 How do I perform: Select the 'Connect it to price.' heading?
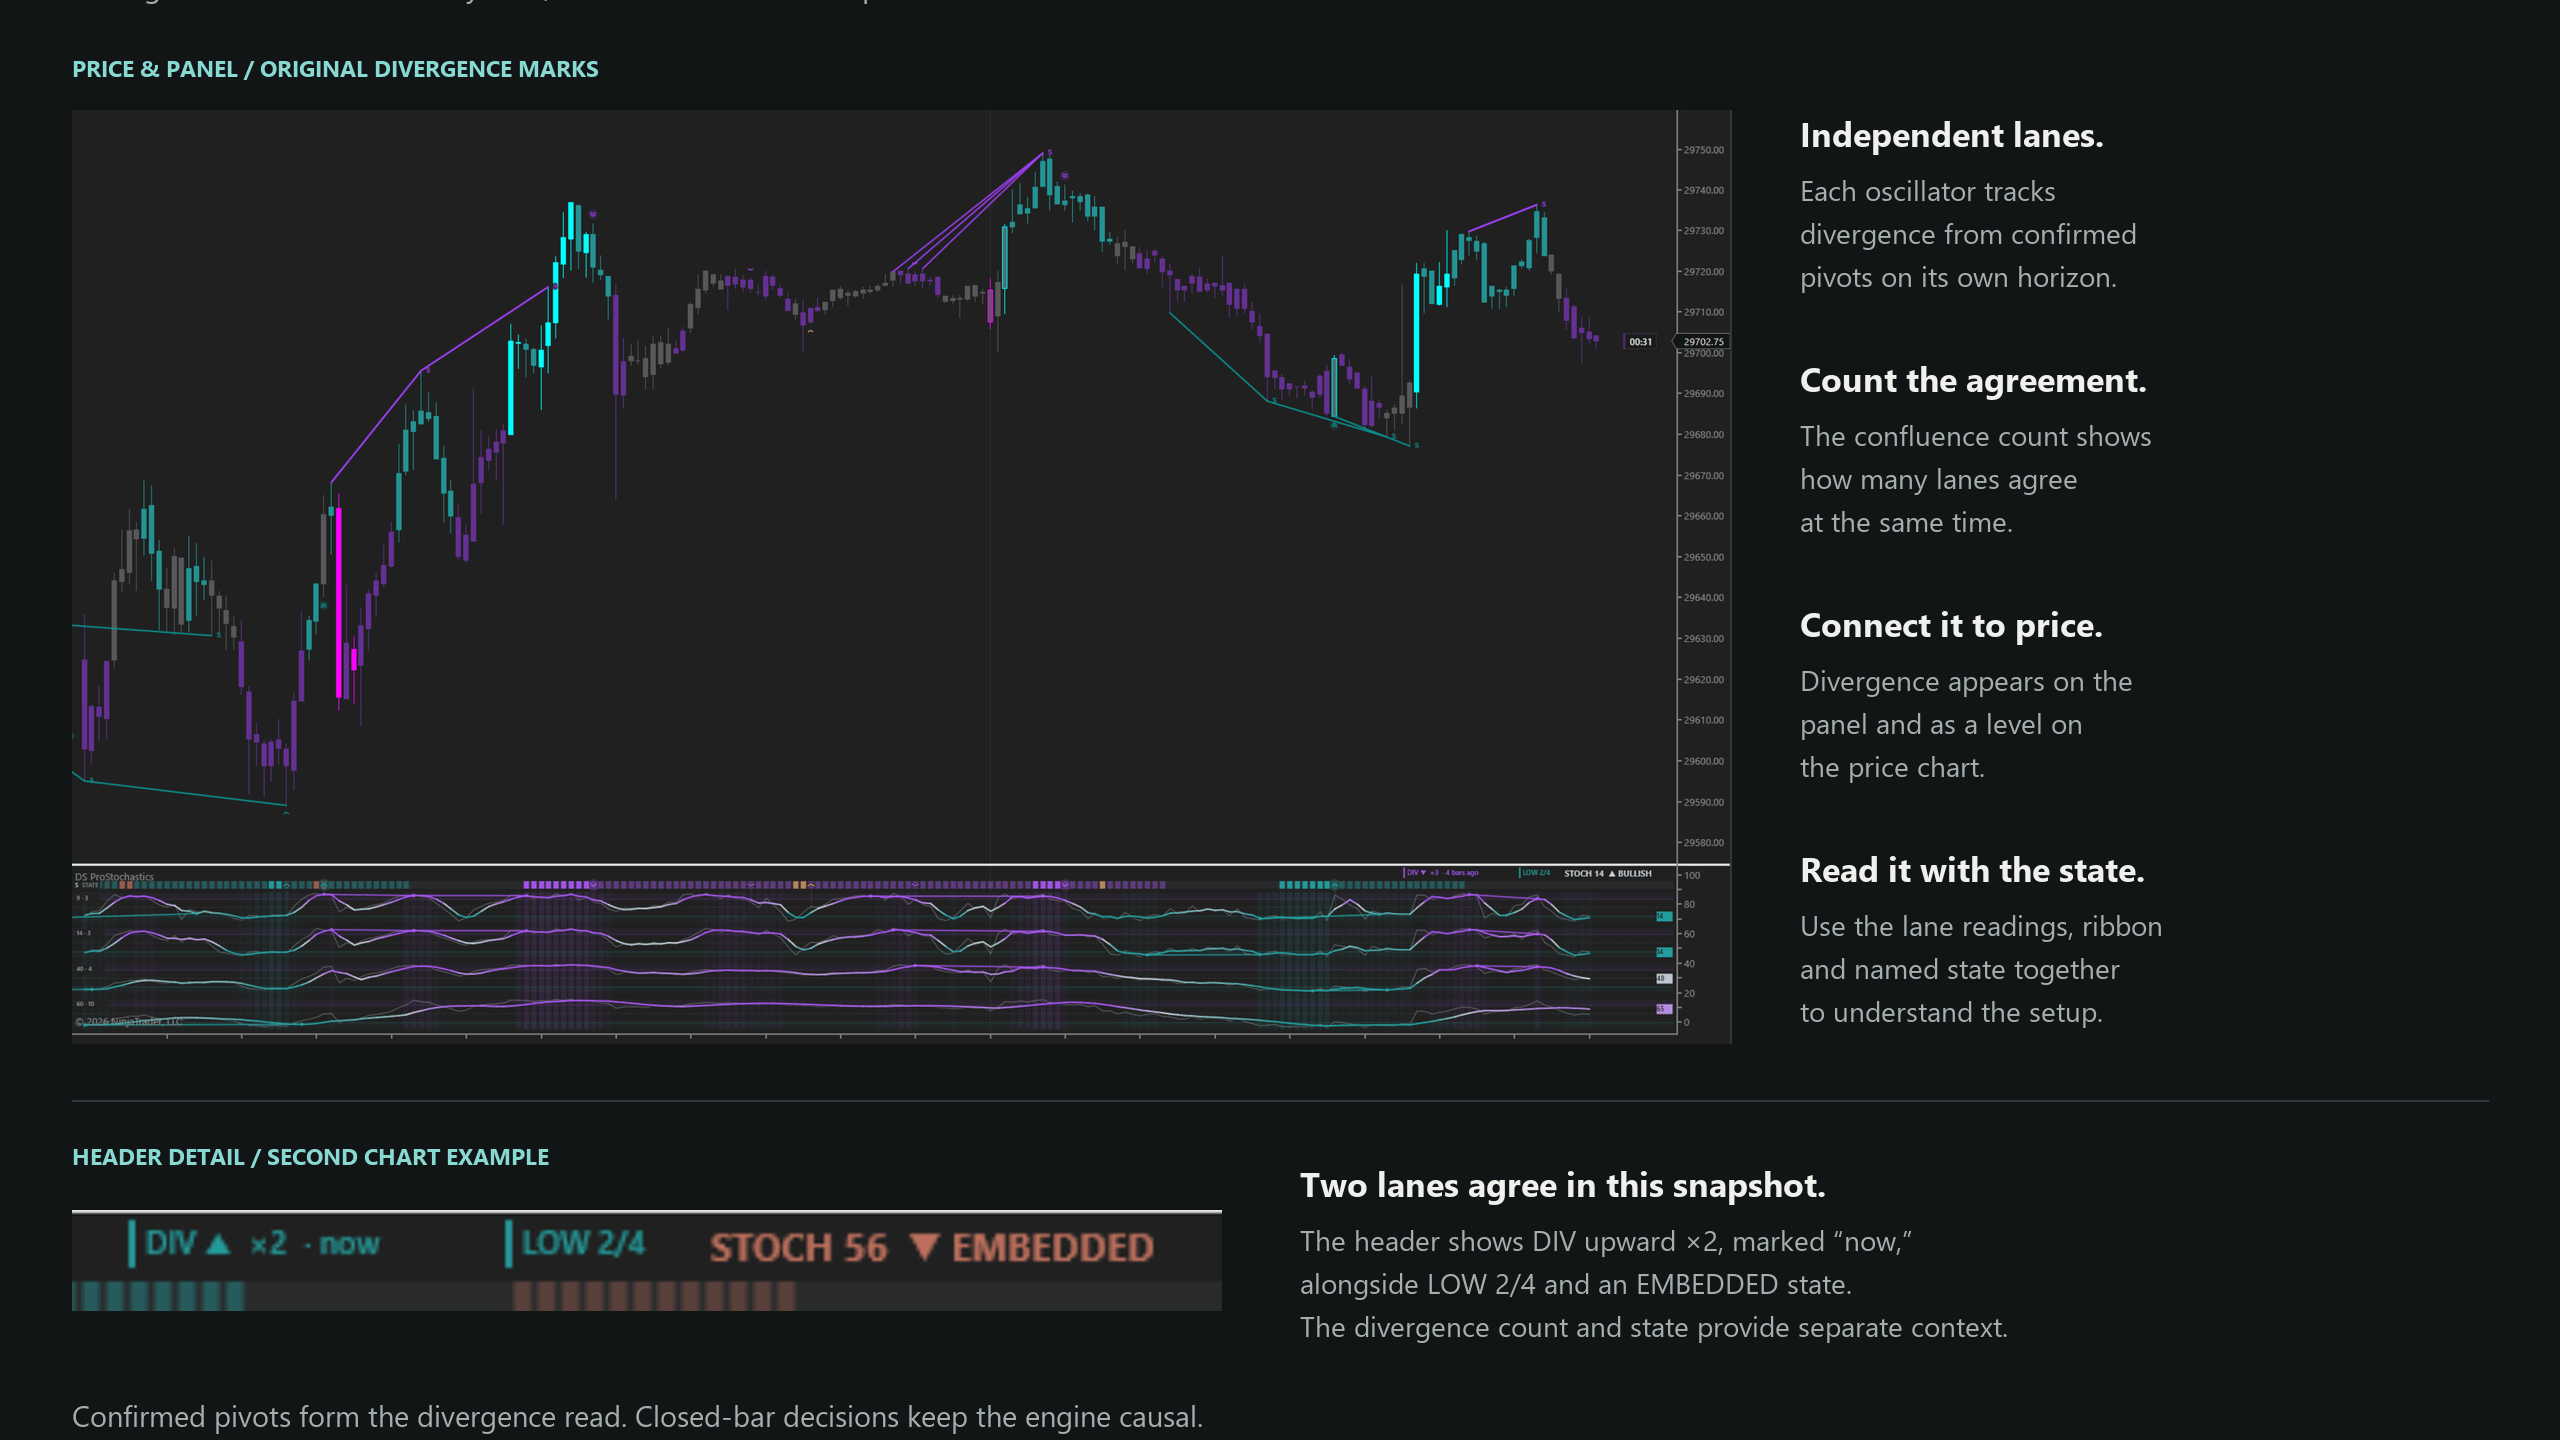[x=1951, y=625]
